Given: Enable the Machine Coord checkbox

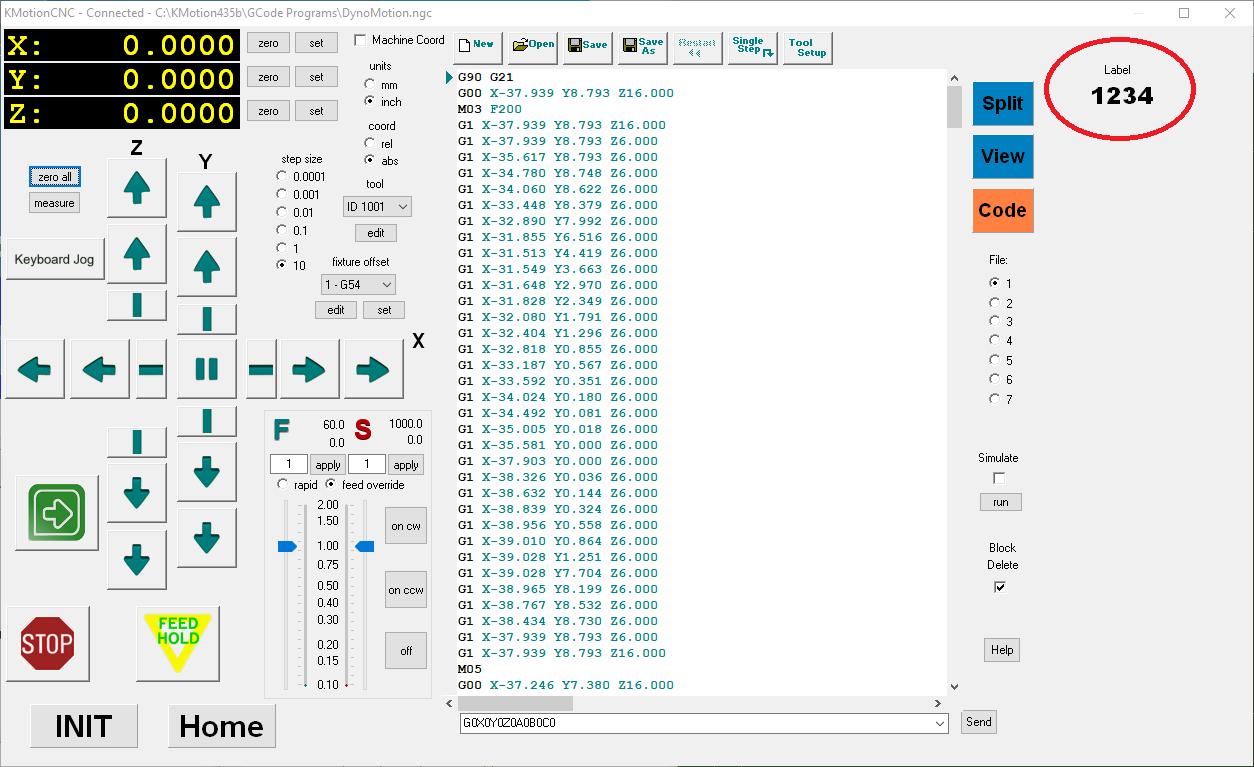Looking at the screenshot, I should [361, 41].
